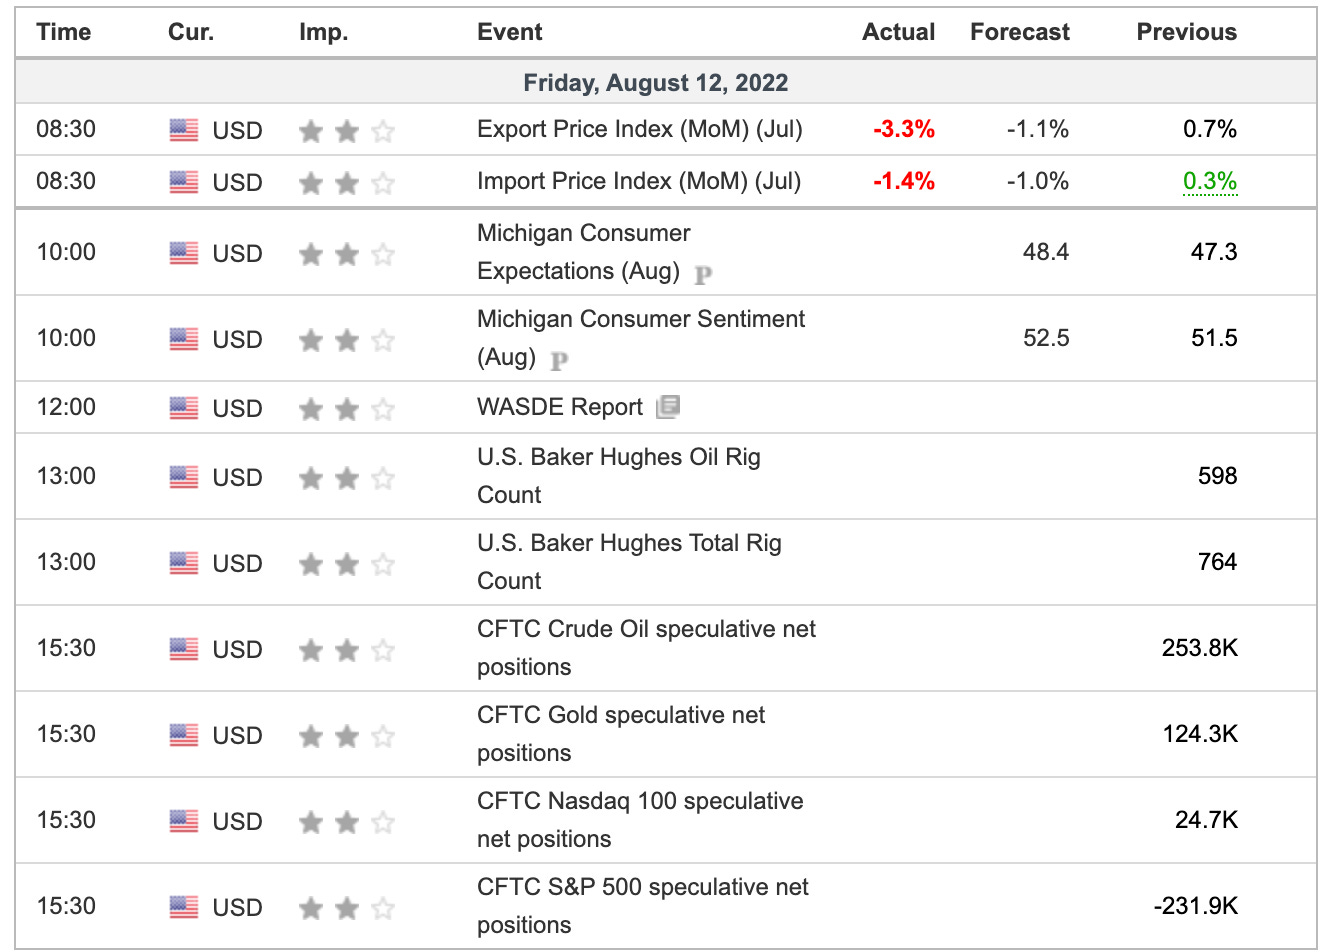Click the Friday, August 12, 2022 date row
Viewport: 1326px width, 952px height.
click(x=656, y=82)
